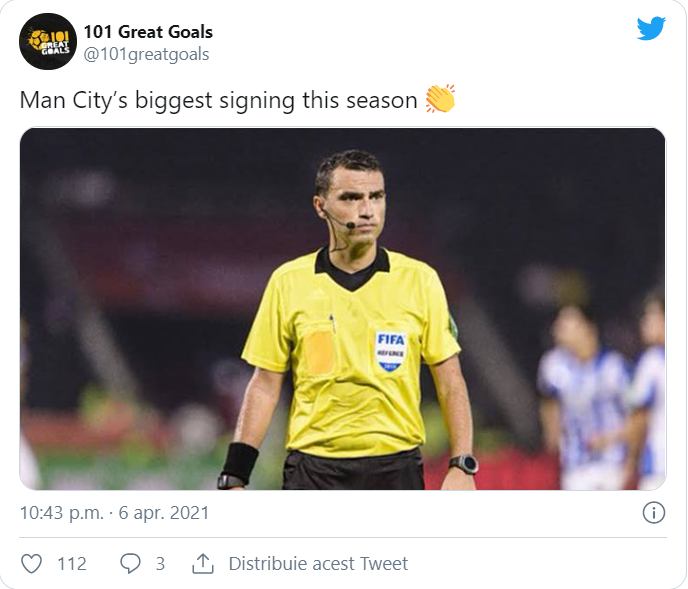Open the "101 Great Goals" account name

click(x=148, y=32)
